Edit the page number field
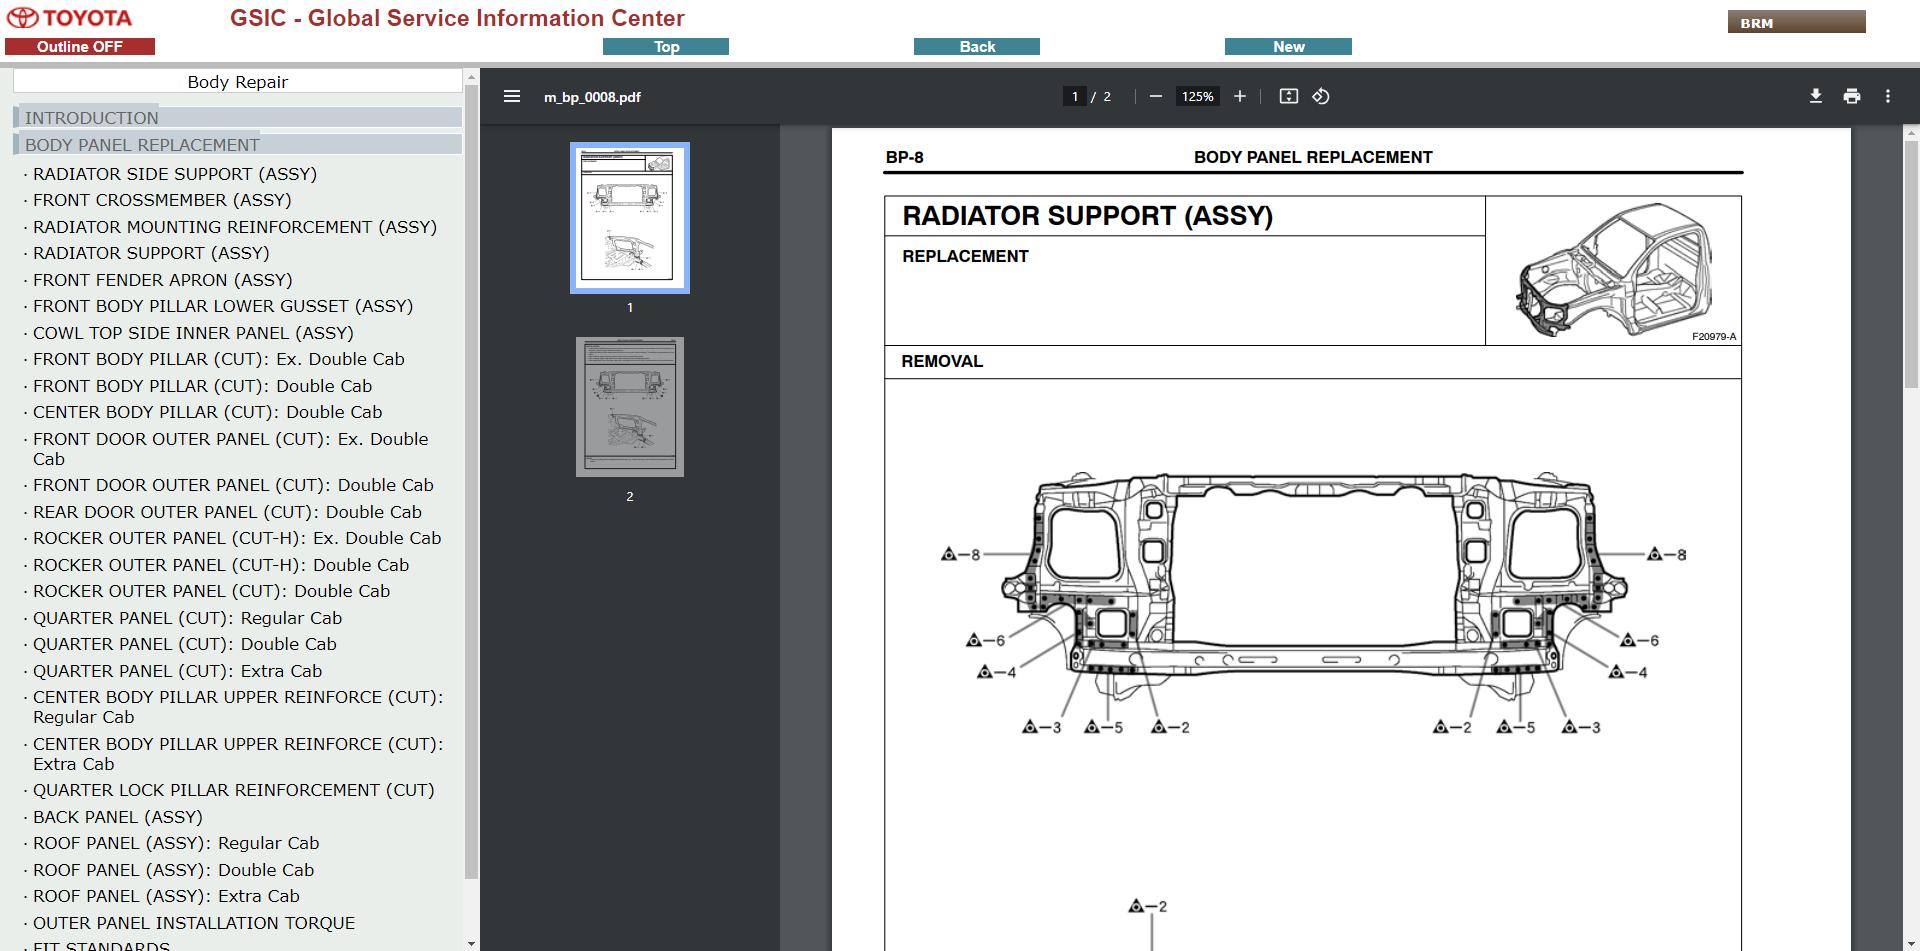The height and width of the screenshot is (951, 1920). tap(1074, 97)
